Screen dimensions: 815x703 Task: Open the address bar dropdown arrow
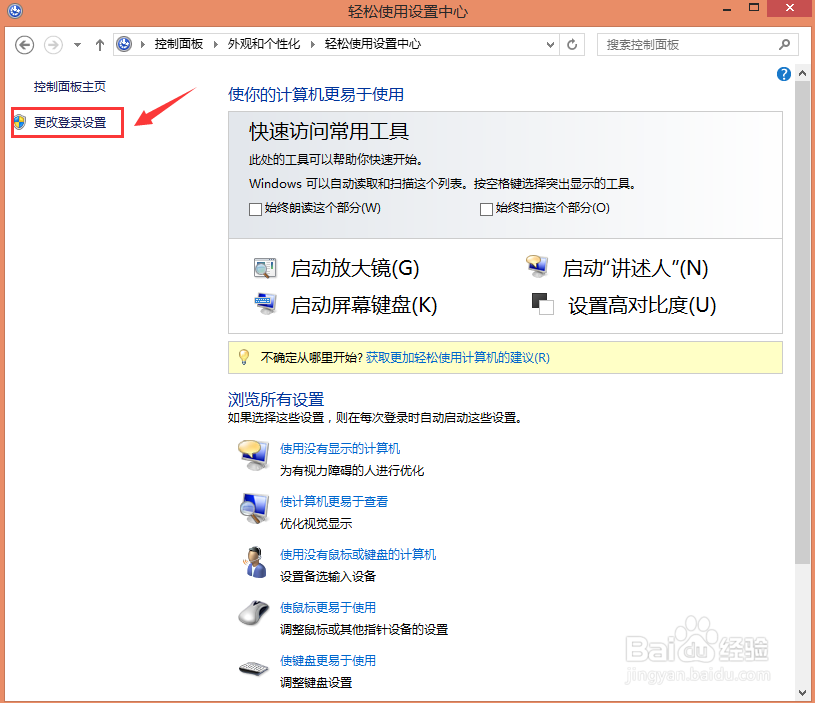549,44
